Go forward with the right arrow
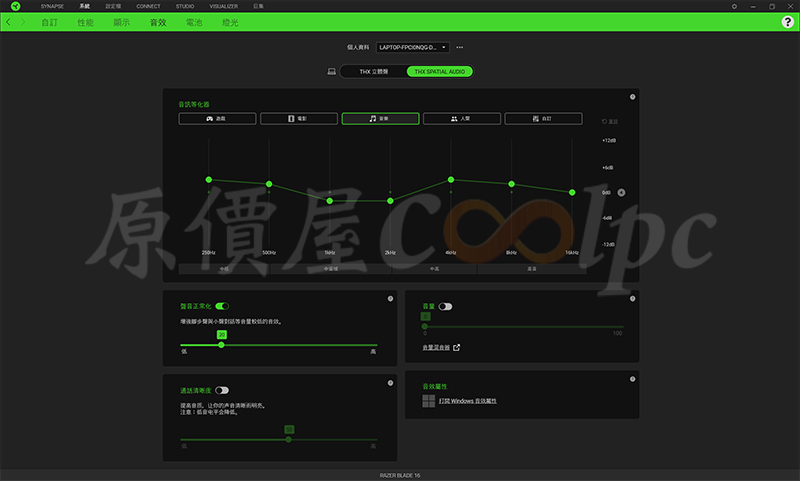800x481 pixels. click(22, 22)
